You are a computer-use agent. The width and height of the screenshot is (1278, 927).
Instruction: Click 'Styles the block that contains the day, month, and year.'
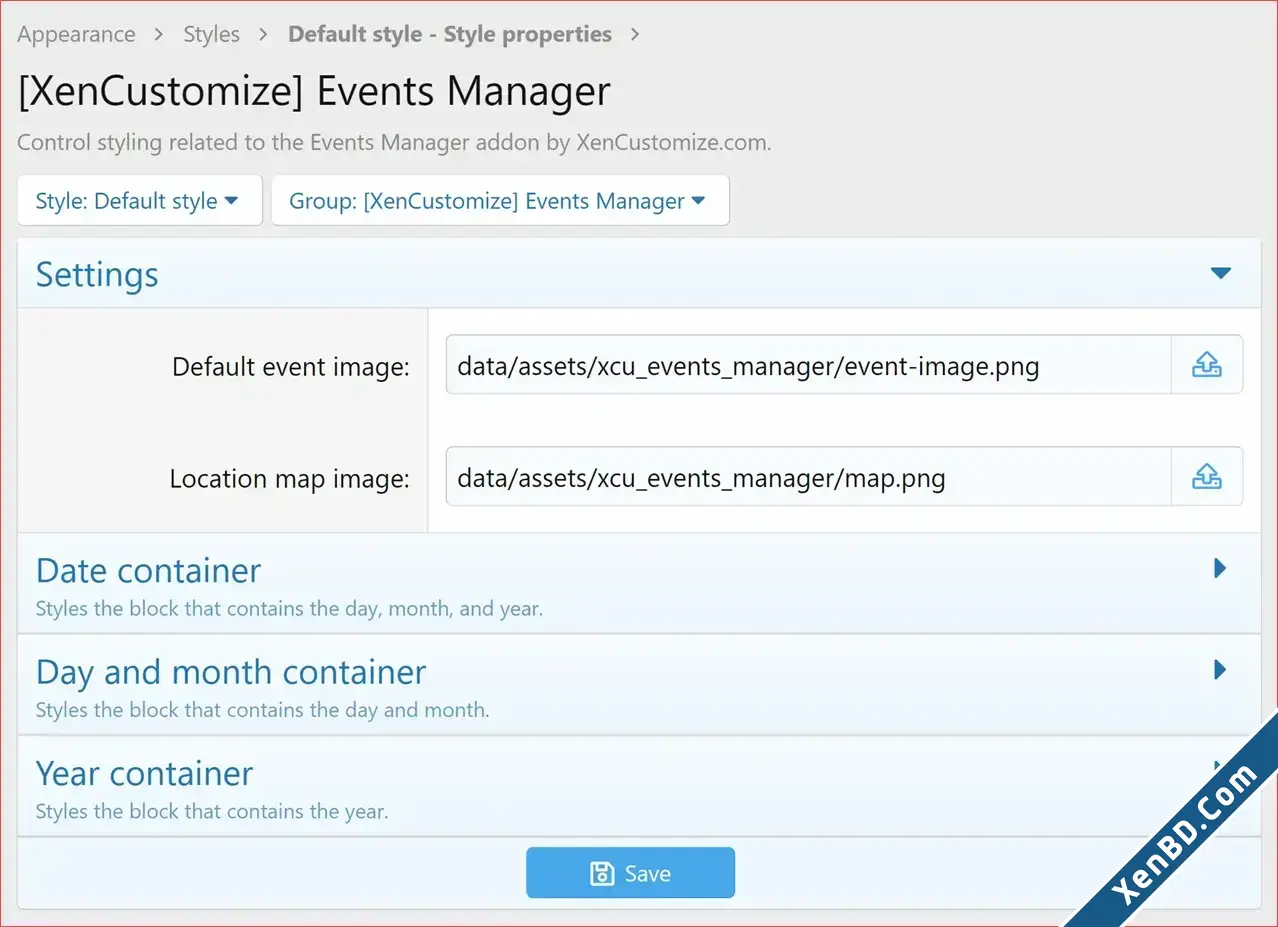[290, 608]
